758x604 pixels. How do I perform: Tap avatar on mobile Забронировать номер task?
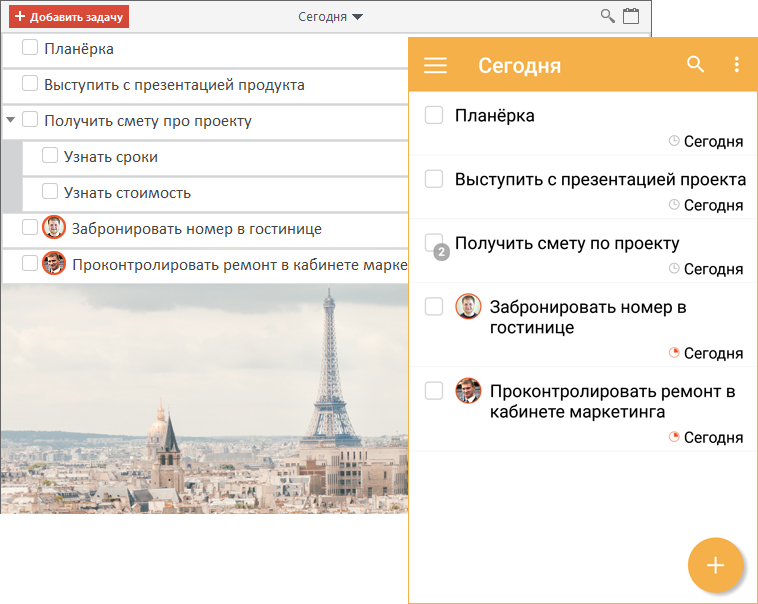pos(468,306)
